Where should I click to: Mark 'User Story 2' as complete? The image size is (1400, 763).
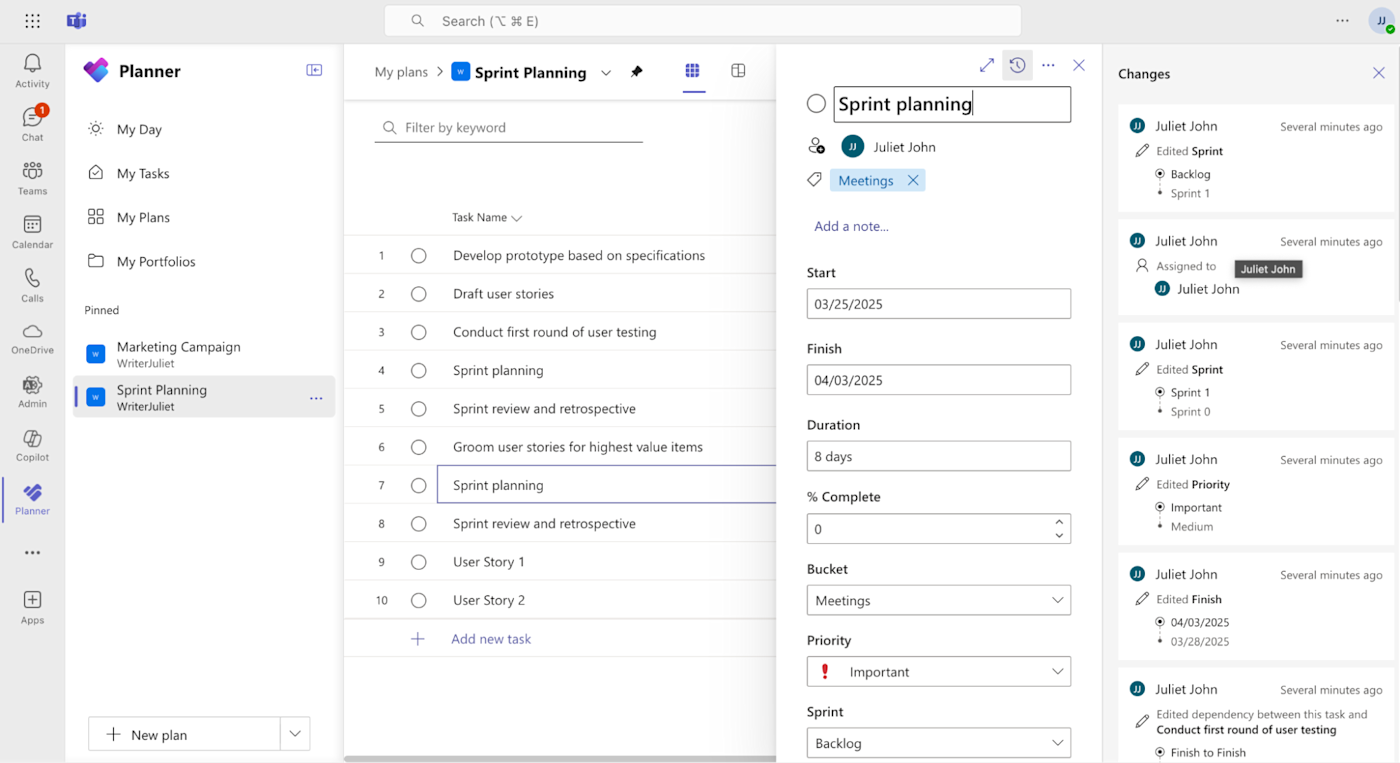point(419,600)
